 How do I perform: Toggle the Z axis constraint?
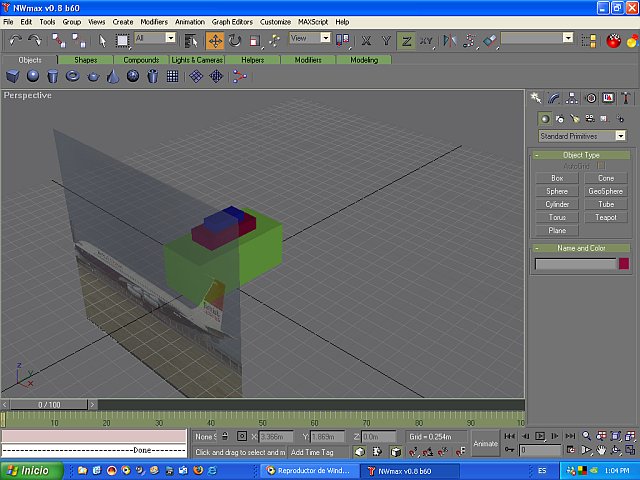coord(406,40)
